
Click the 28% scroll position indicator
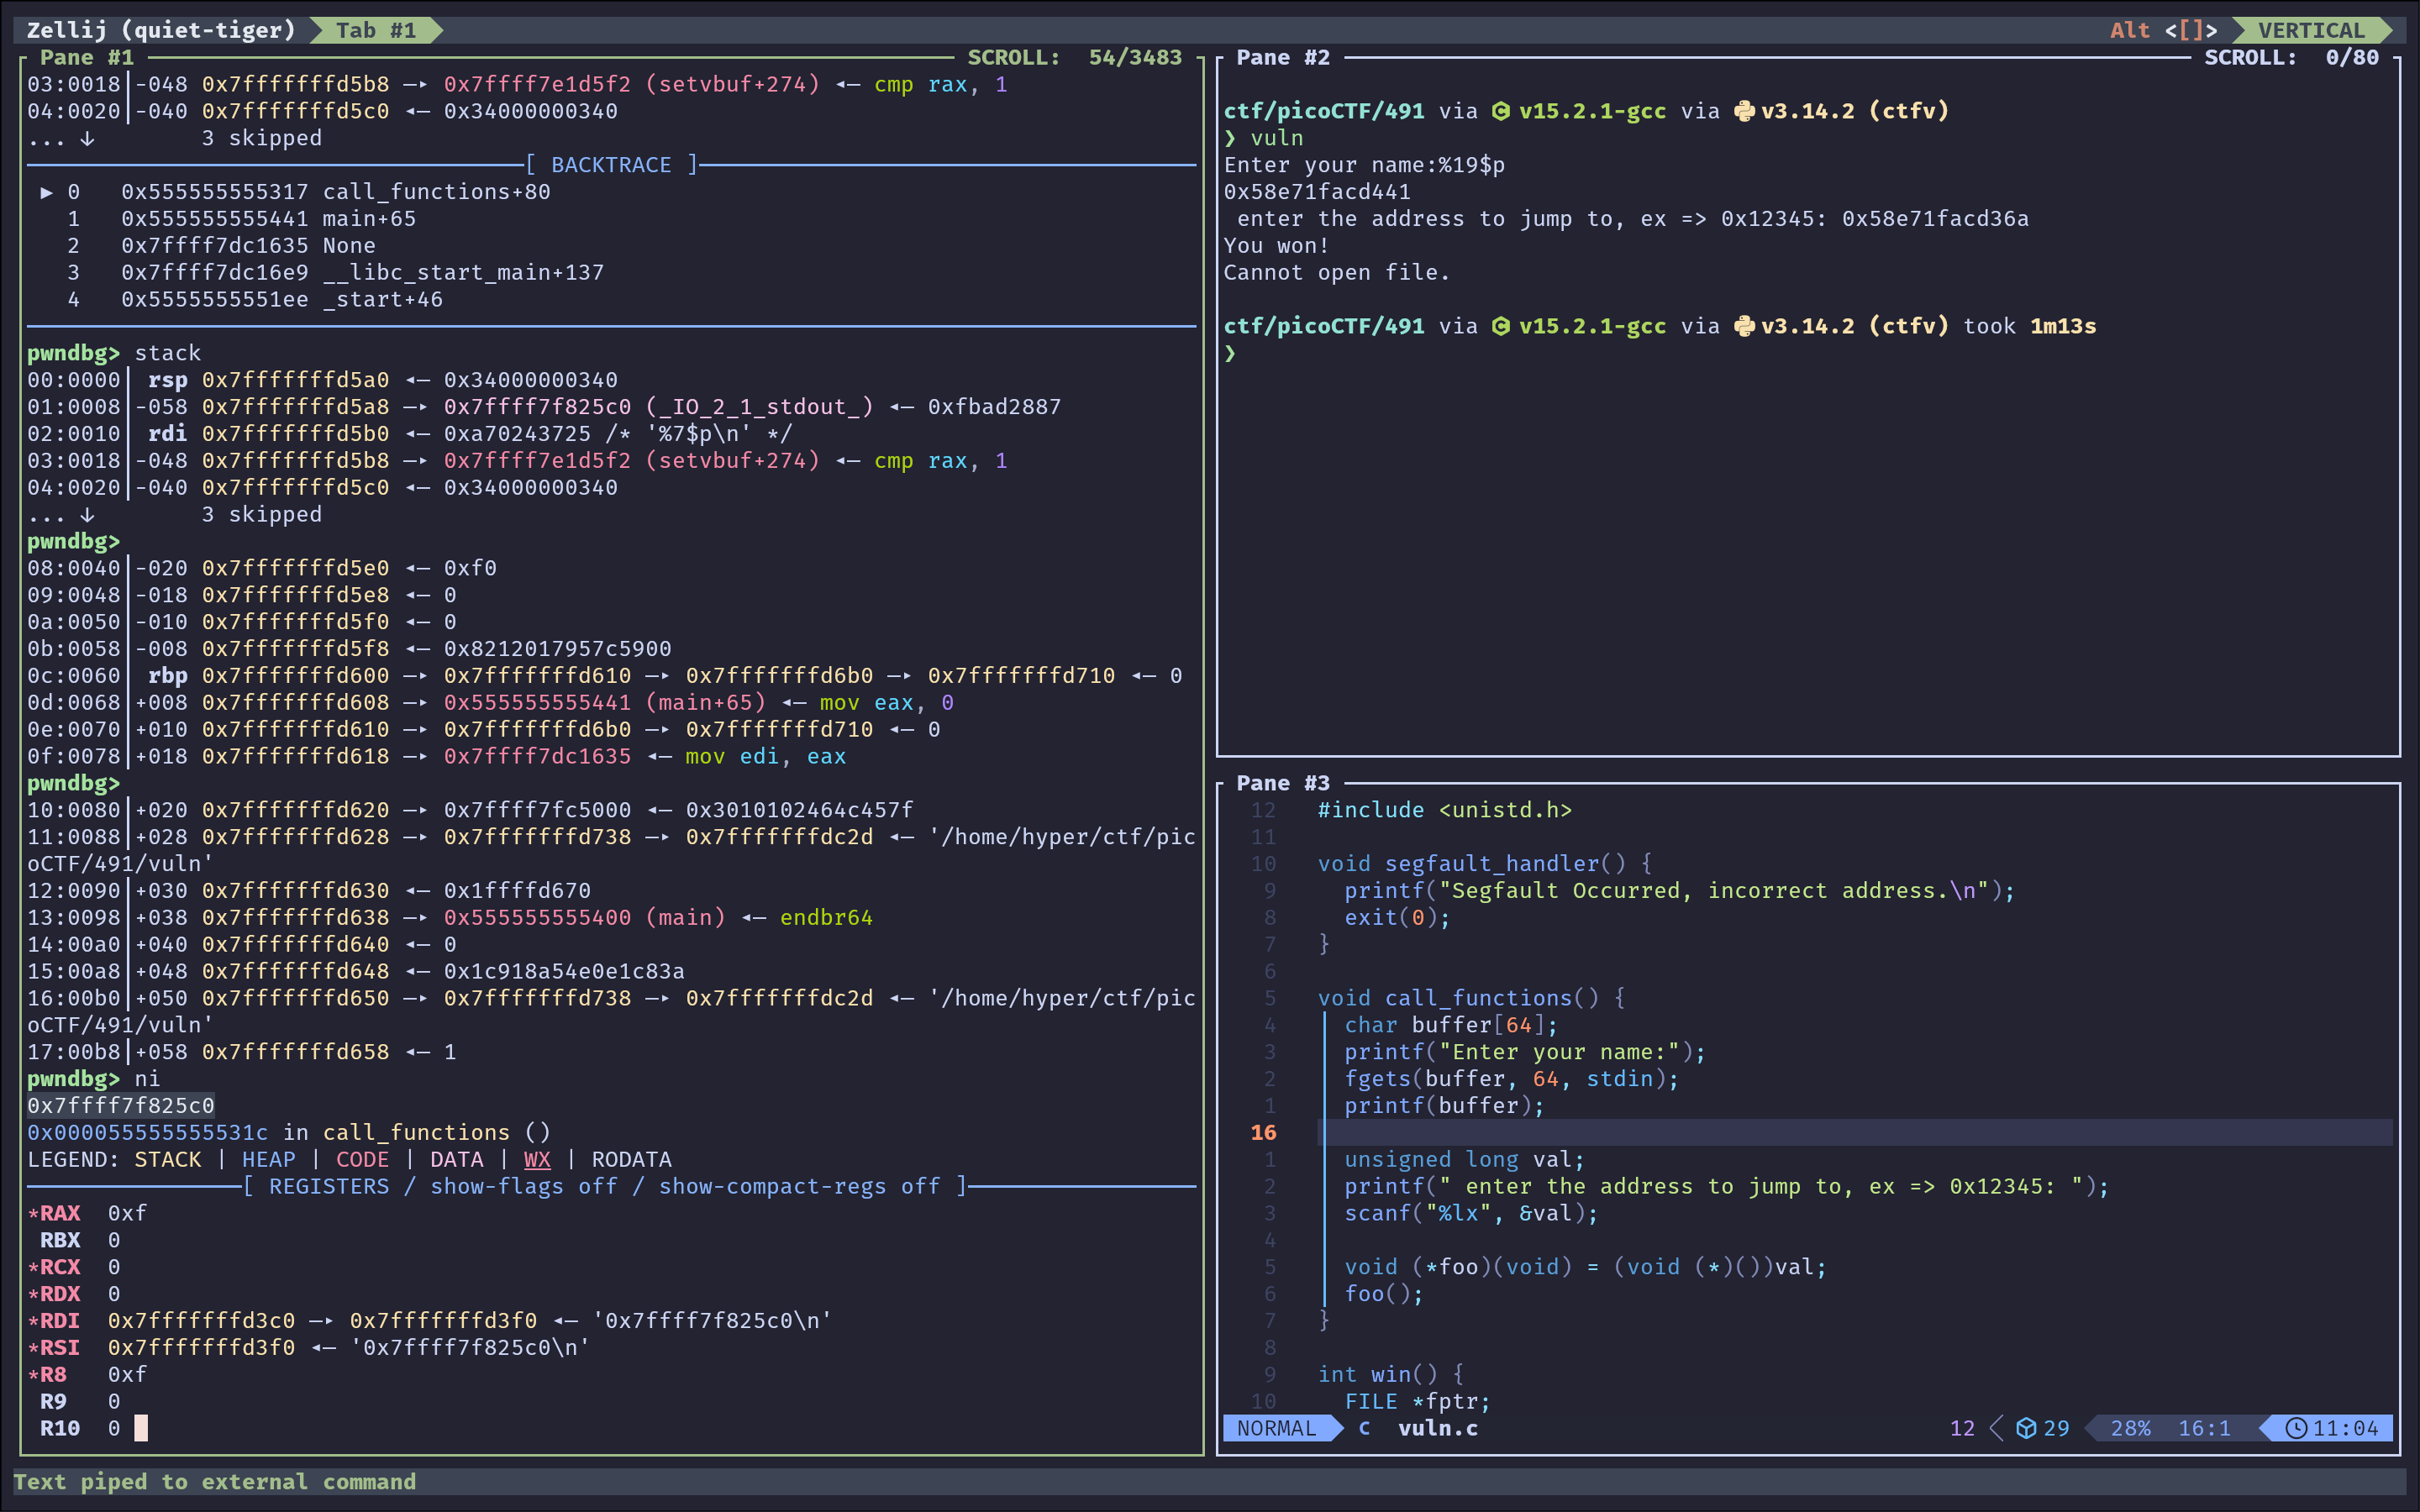(x=2130, y=1428)
